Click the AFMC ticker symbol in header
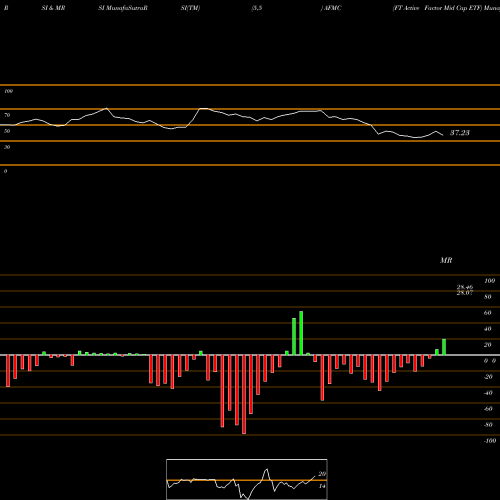This screenshot has width=500, height=500. pos(332,8)
